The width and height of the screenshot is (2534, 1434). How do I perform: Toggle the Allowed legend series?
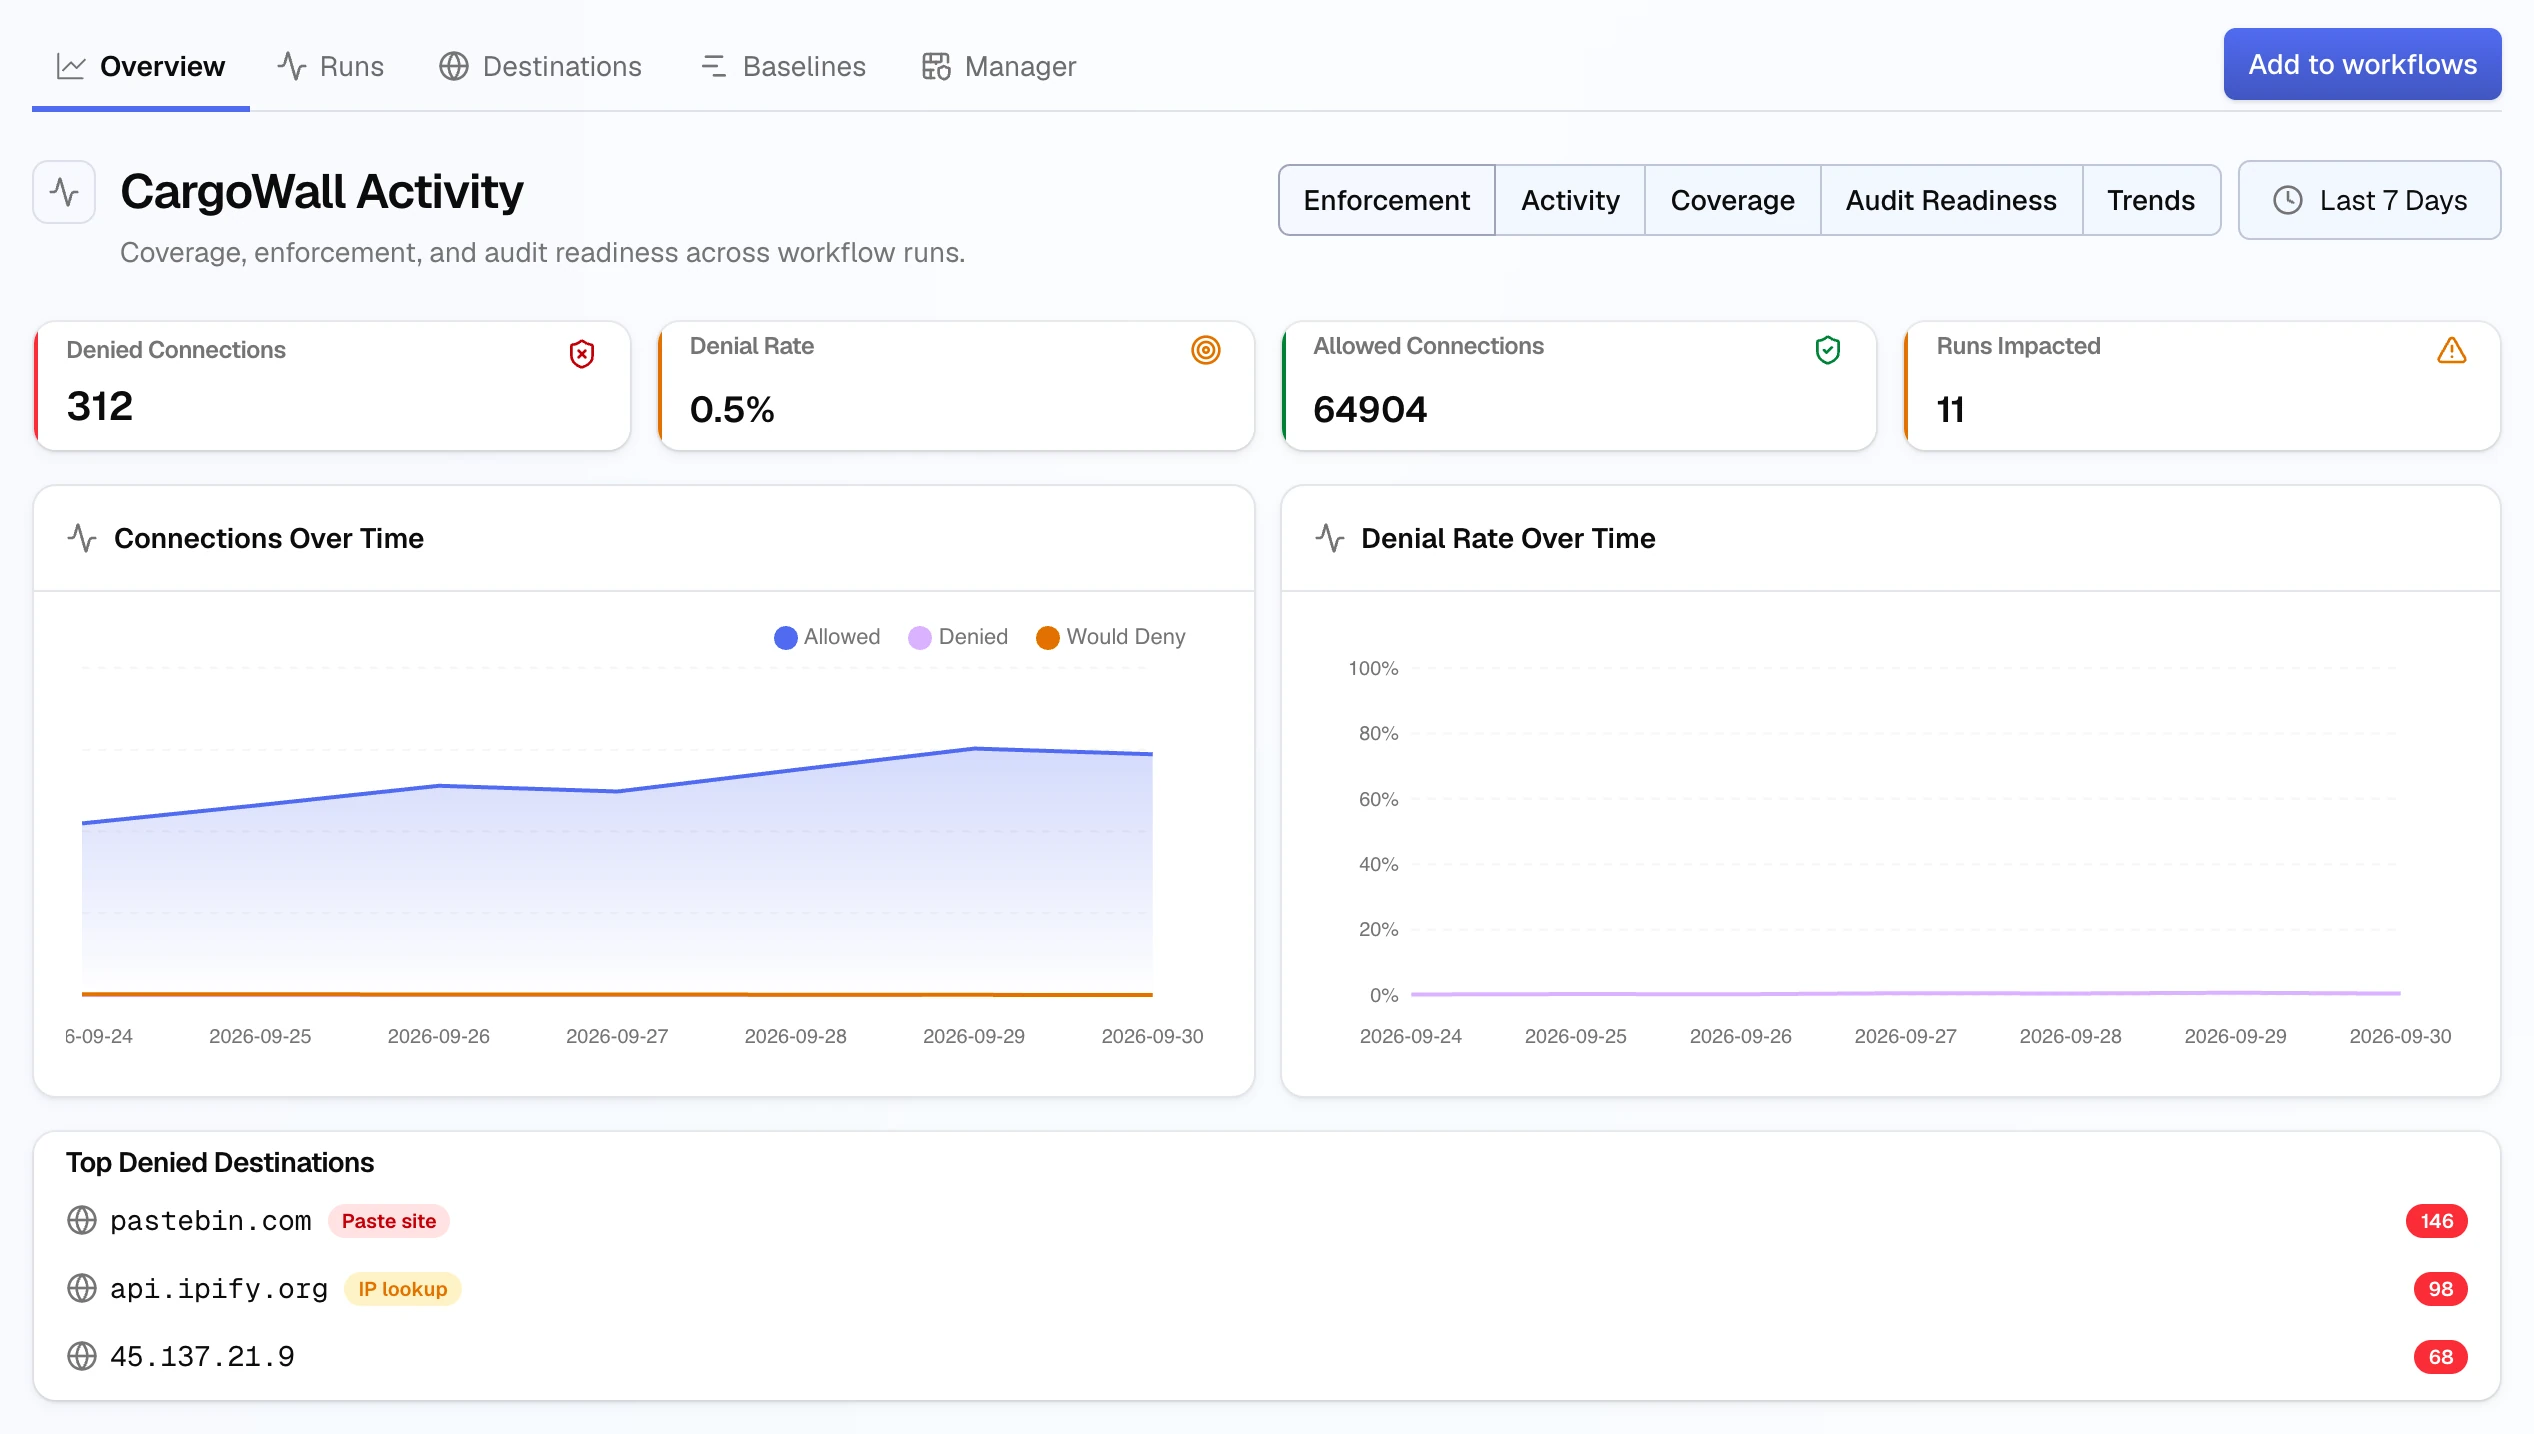tap(827, 637)
